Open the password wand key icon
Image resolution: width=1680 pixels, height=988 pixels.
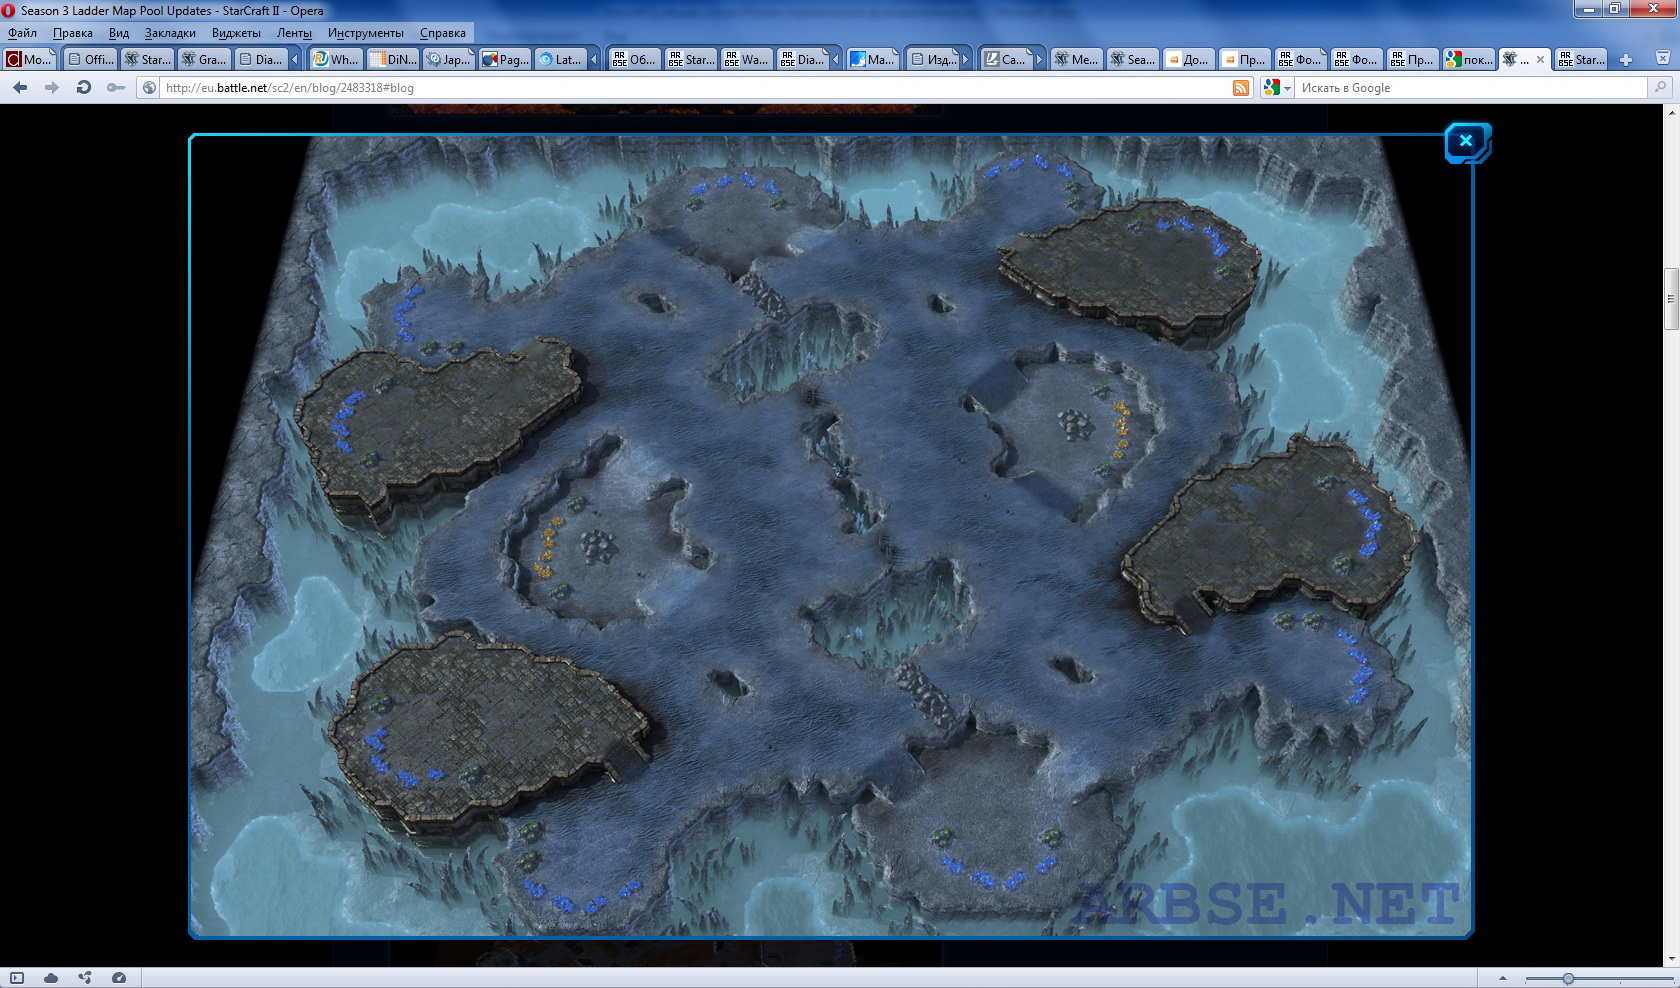coord(116,88)
